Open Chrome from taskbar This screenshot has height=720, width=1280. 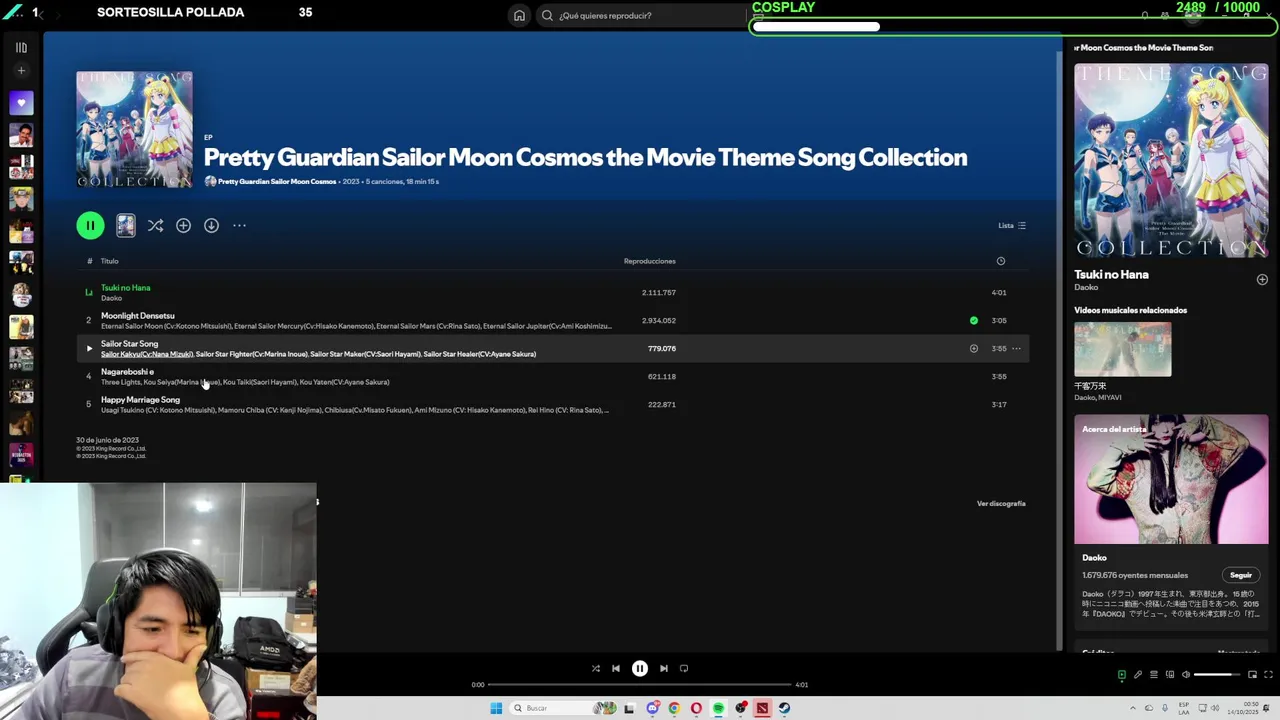(x=674, y=708)
